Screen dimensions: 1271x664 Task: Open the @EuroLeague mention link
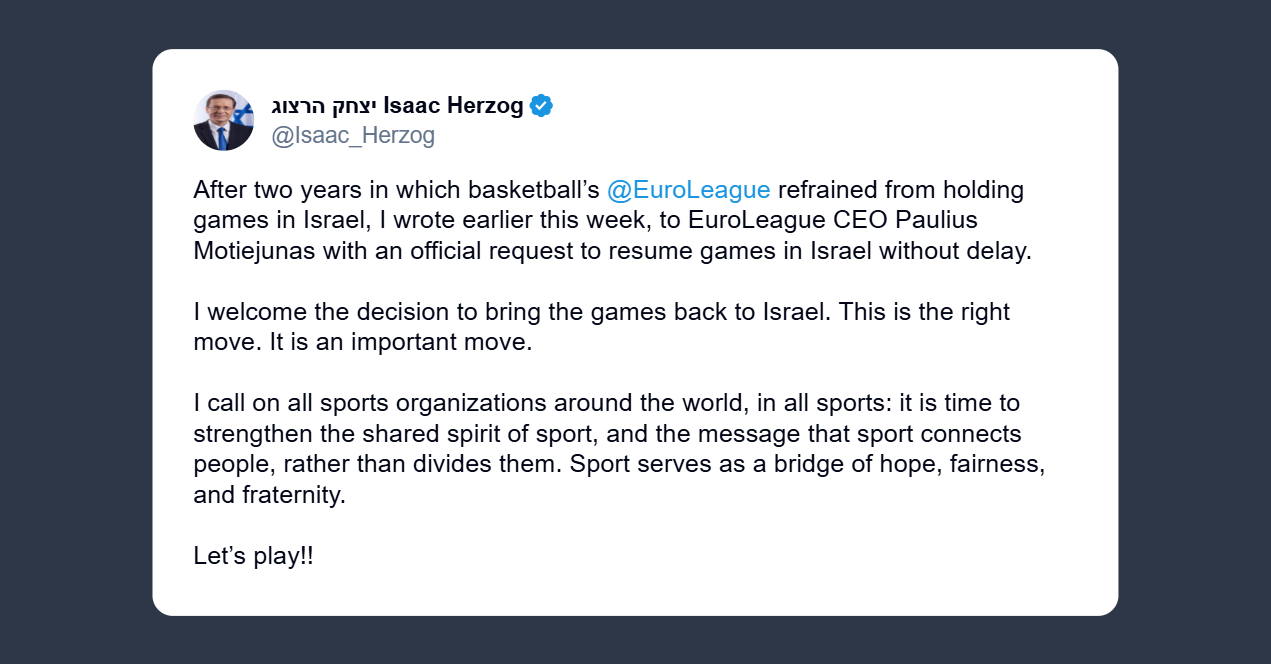[x=688, y=190]
